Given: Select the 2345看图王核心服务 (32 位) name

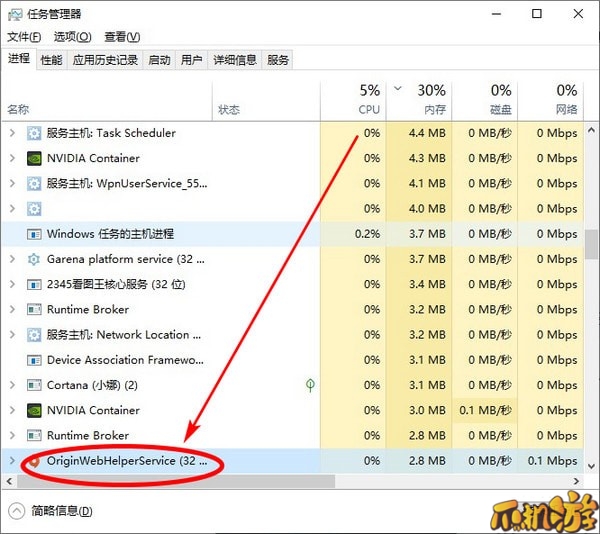Looking at the screenshot, I should [116, 284].
